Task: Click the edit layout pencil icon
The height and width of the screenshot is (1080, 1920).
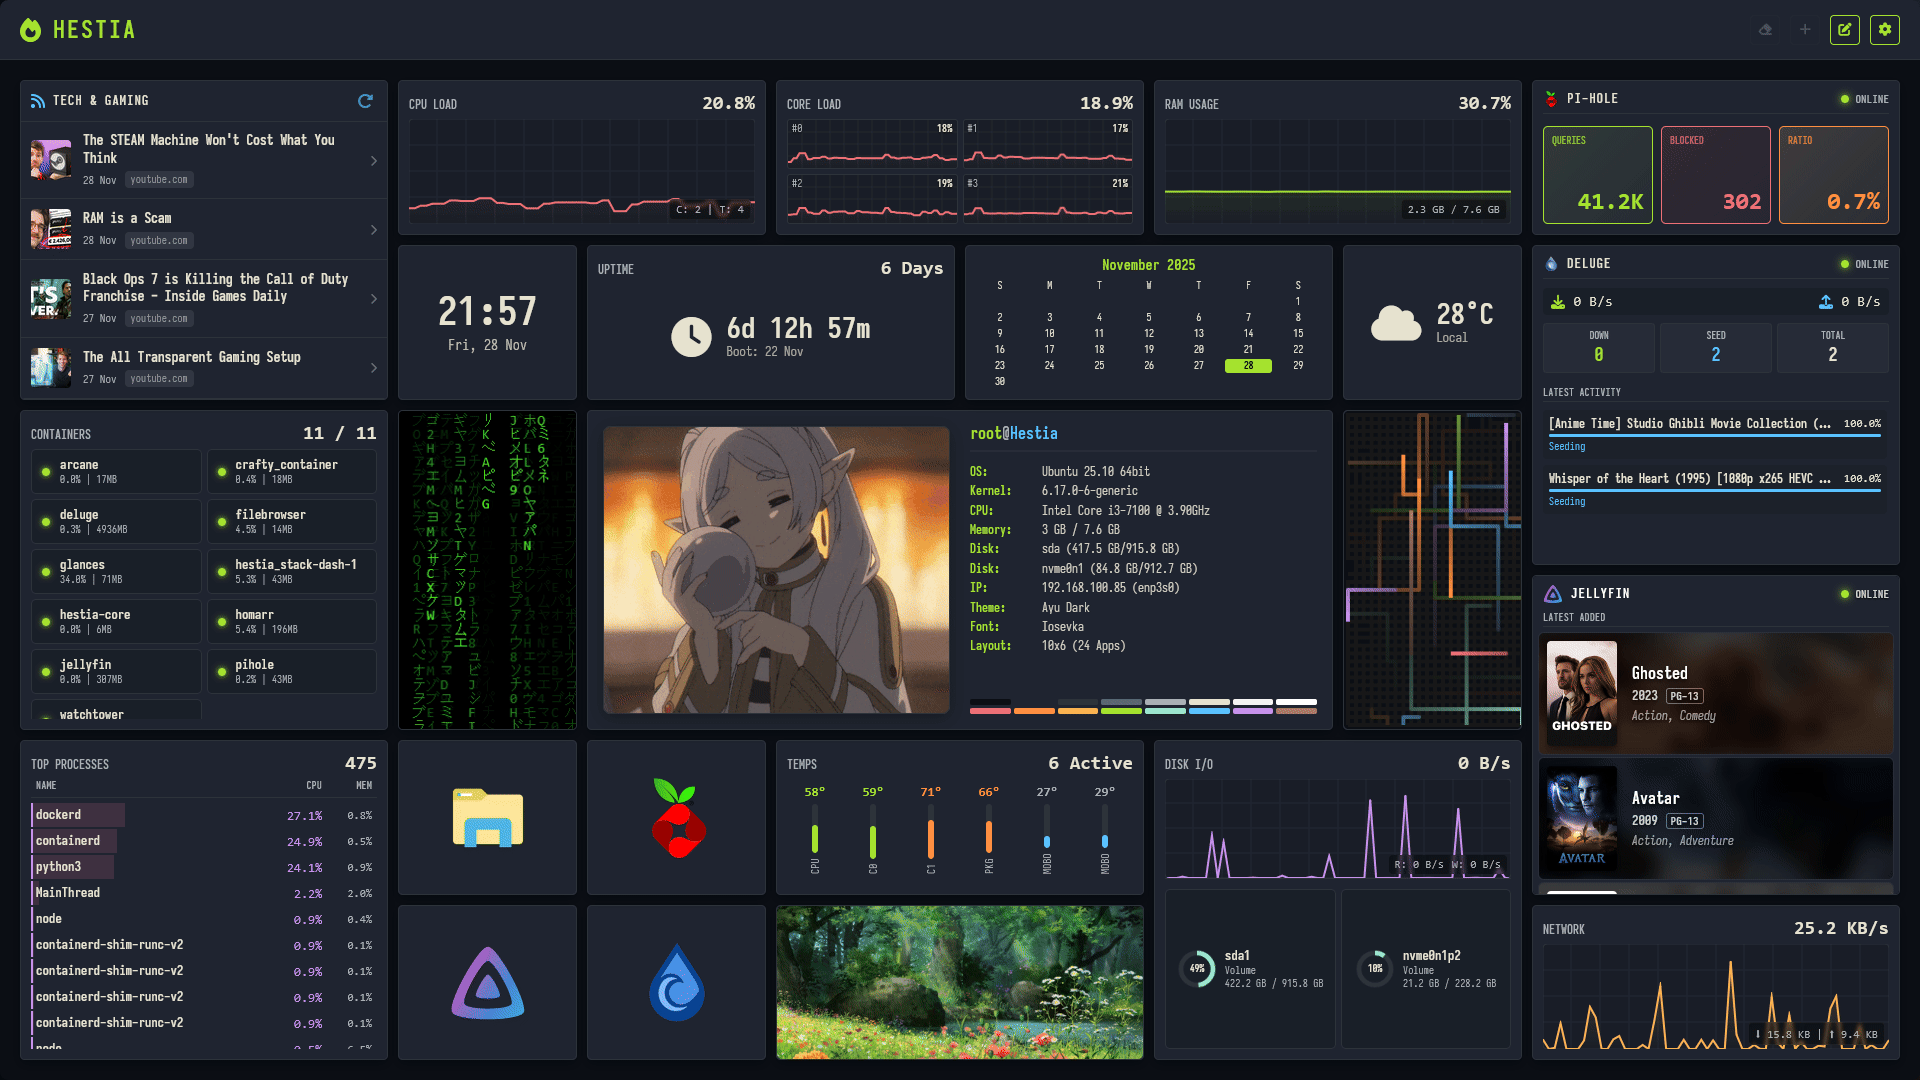Action: [1844, 30]
